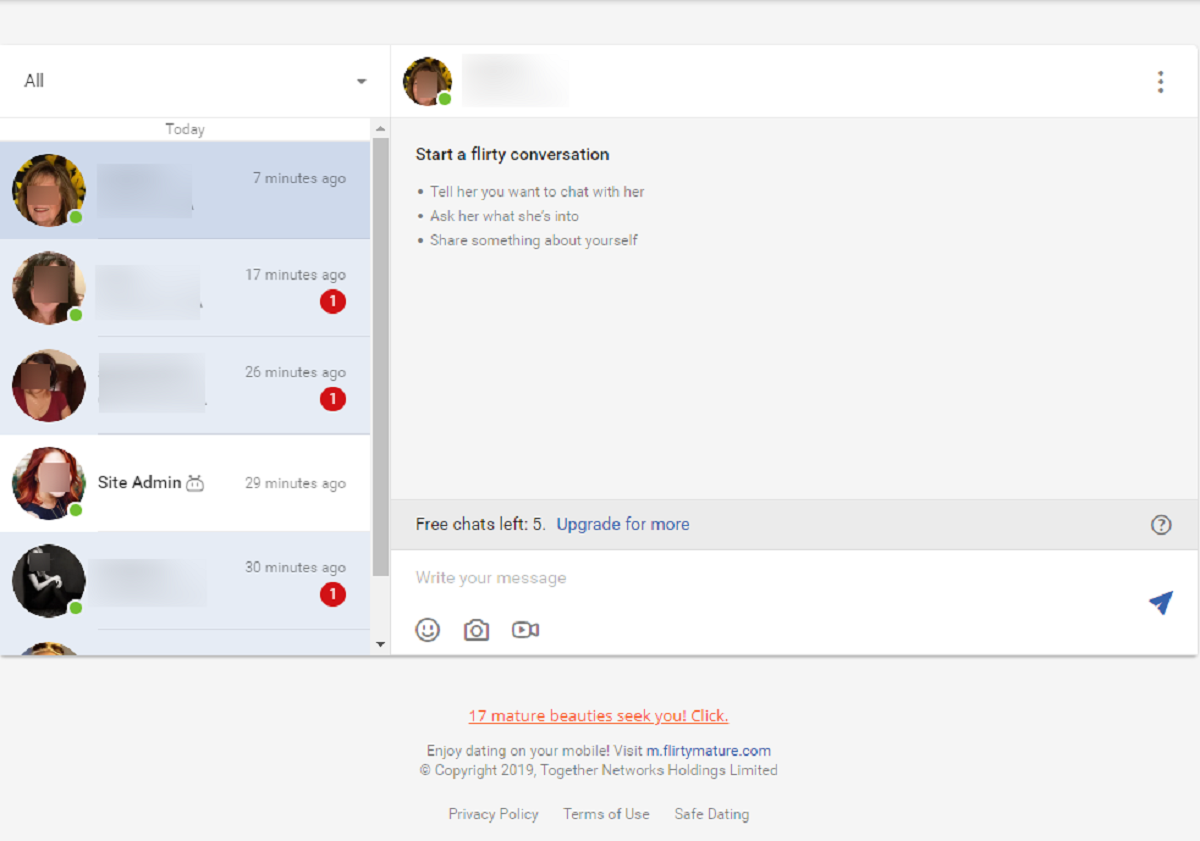The width and height of the screenshot is (1200, 841).
Task: Open the Terms of Use link
Action: coord(606,814)
